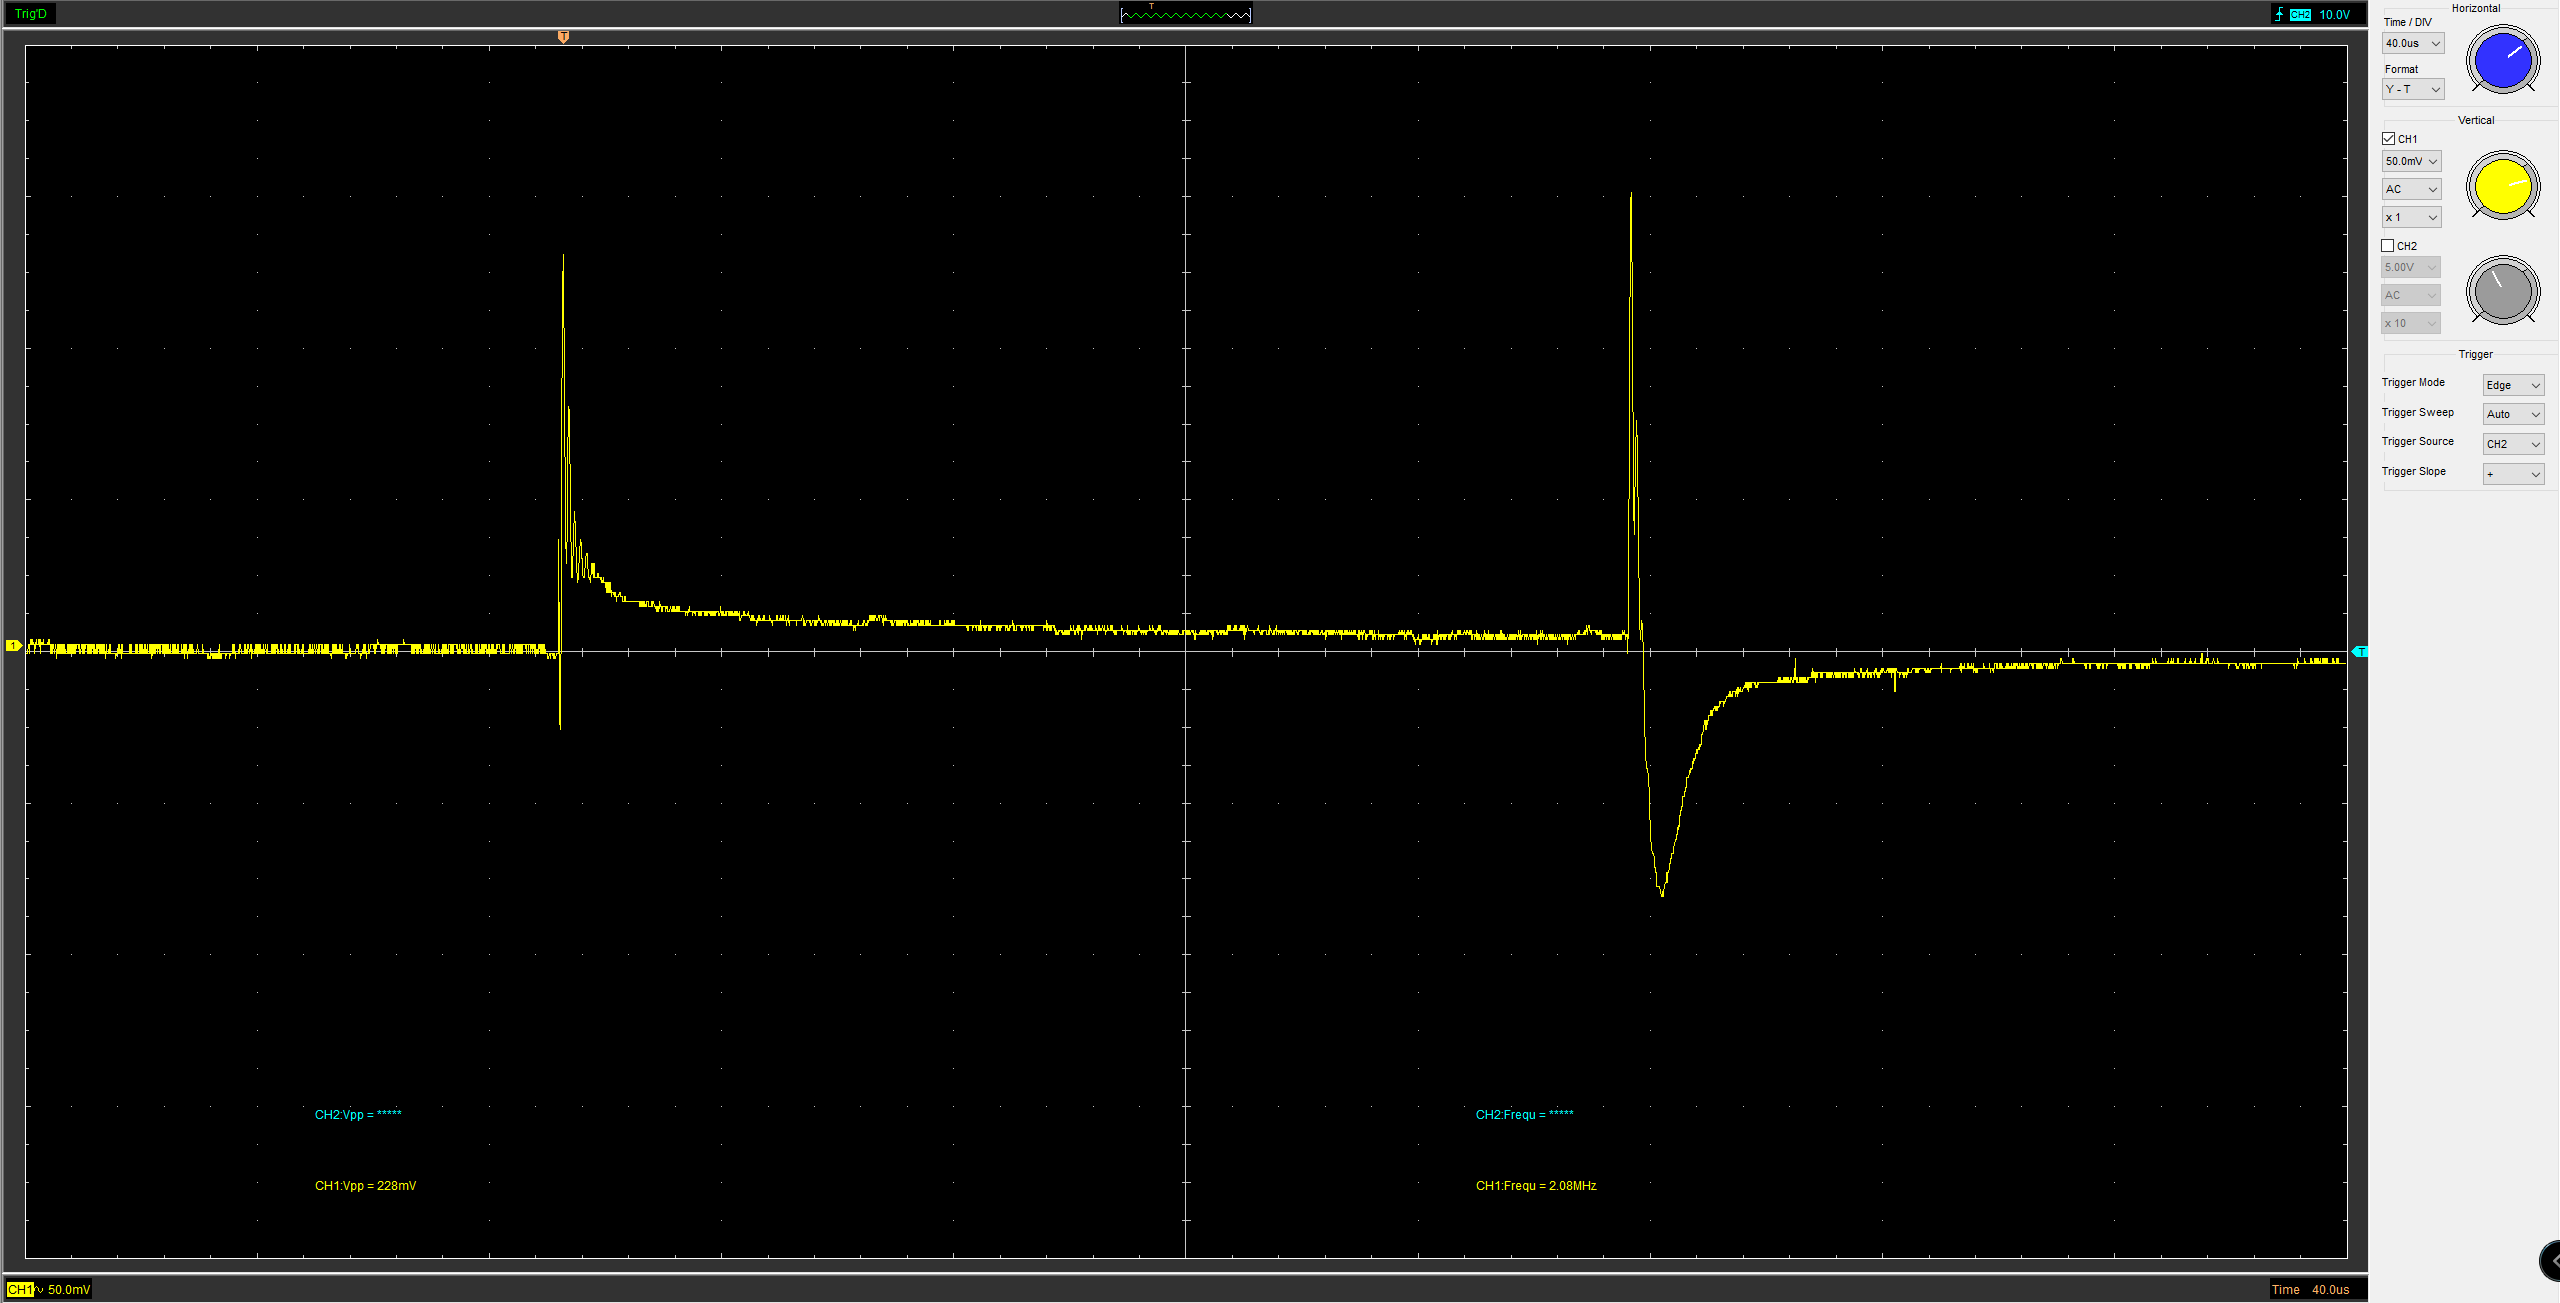Click the yellow CH1 vertical knob
The width and height of the screenshot is (2560, 1303).
tap(2502, 185)
